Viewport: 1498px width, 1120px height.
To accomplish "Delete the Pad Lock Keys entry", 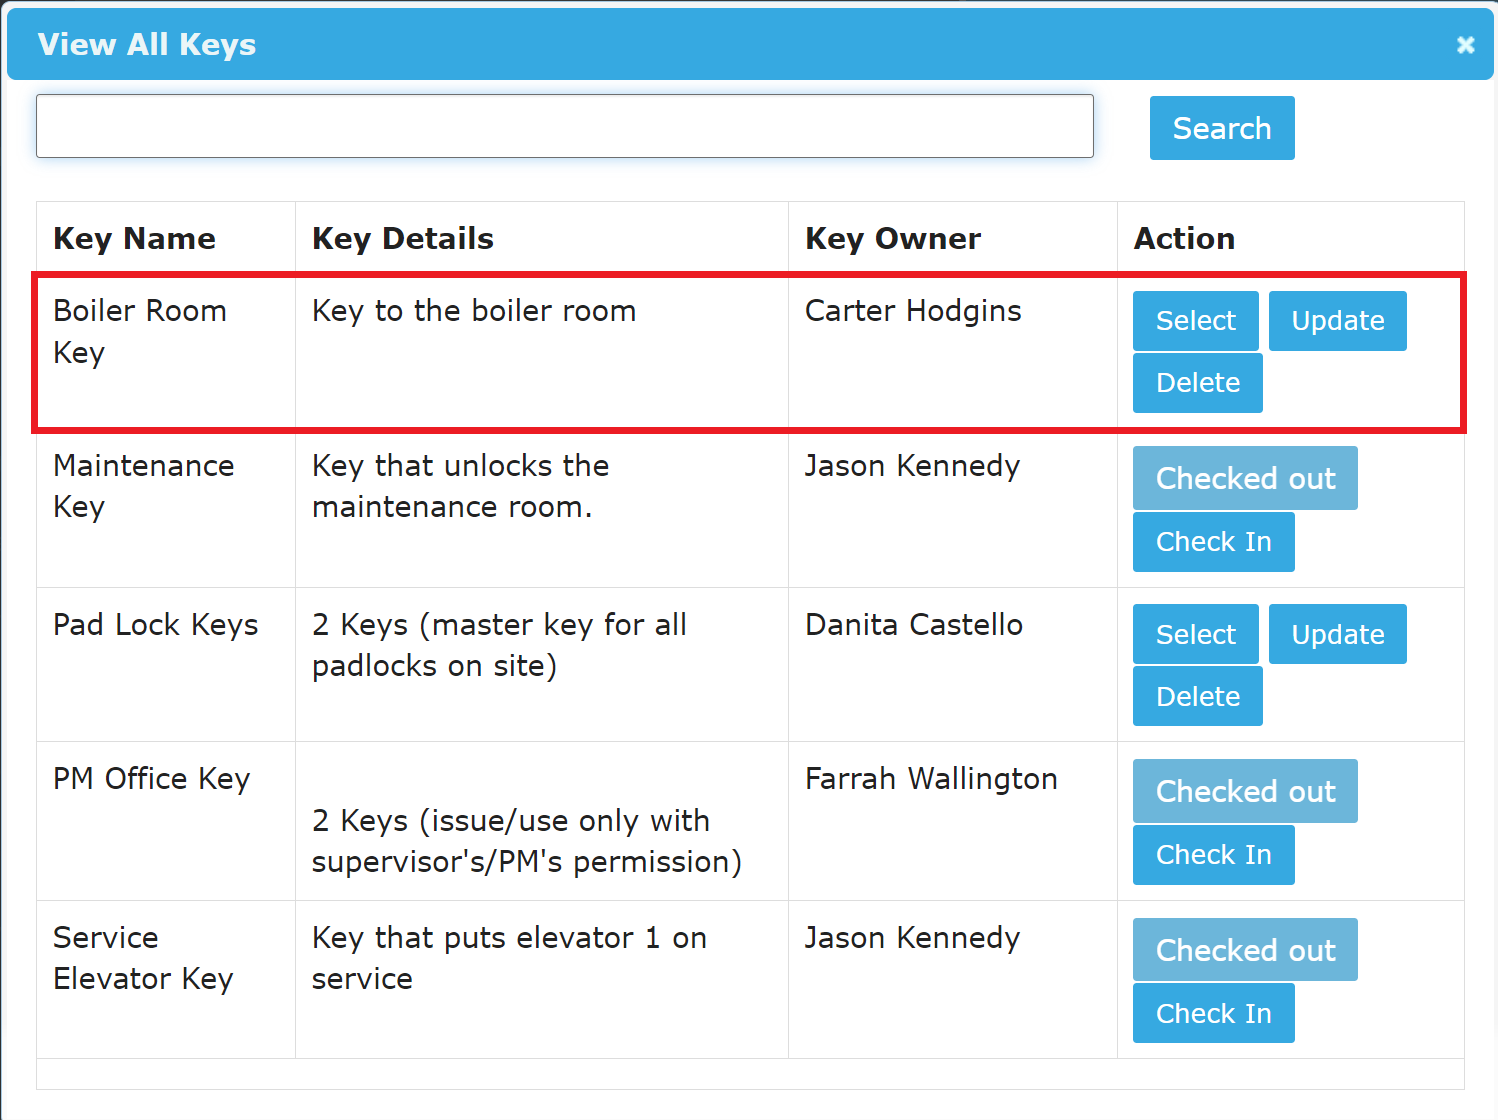I will click(x=1197, y=696).
